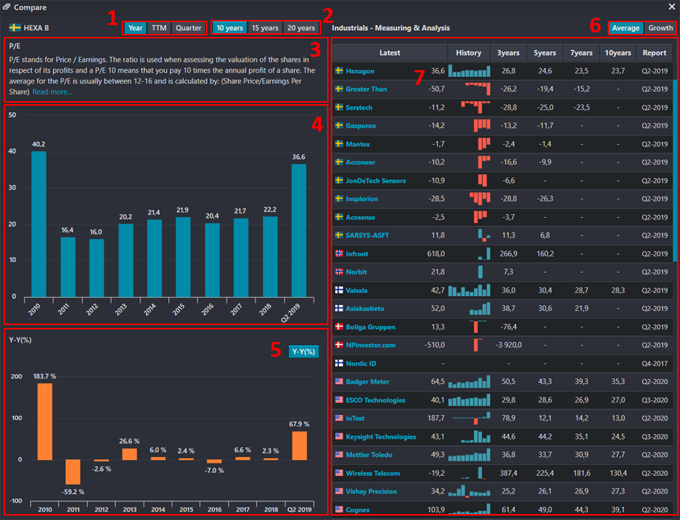Open Mettler Toledo company link

click(369, 455)
